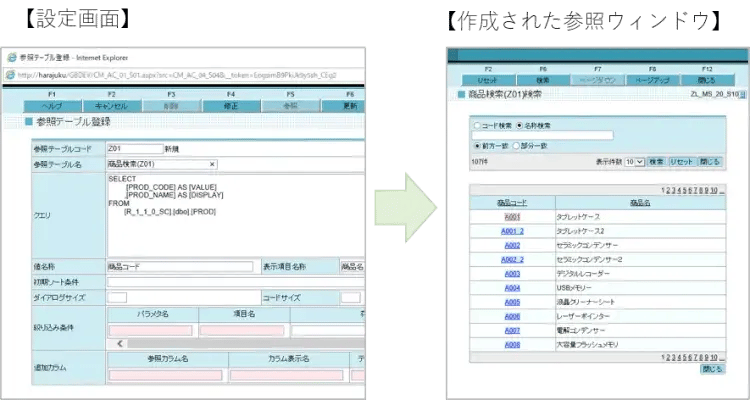Select the コード検索 radio button
The image size is (750, 400).
476,125
